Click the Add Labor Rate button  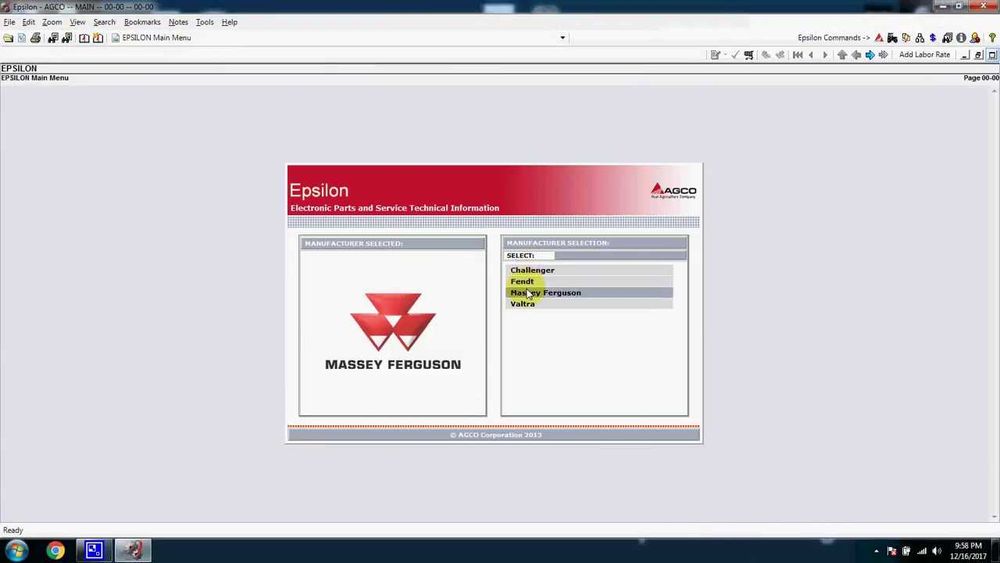pos(925,55)
